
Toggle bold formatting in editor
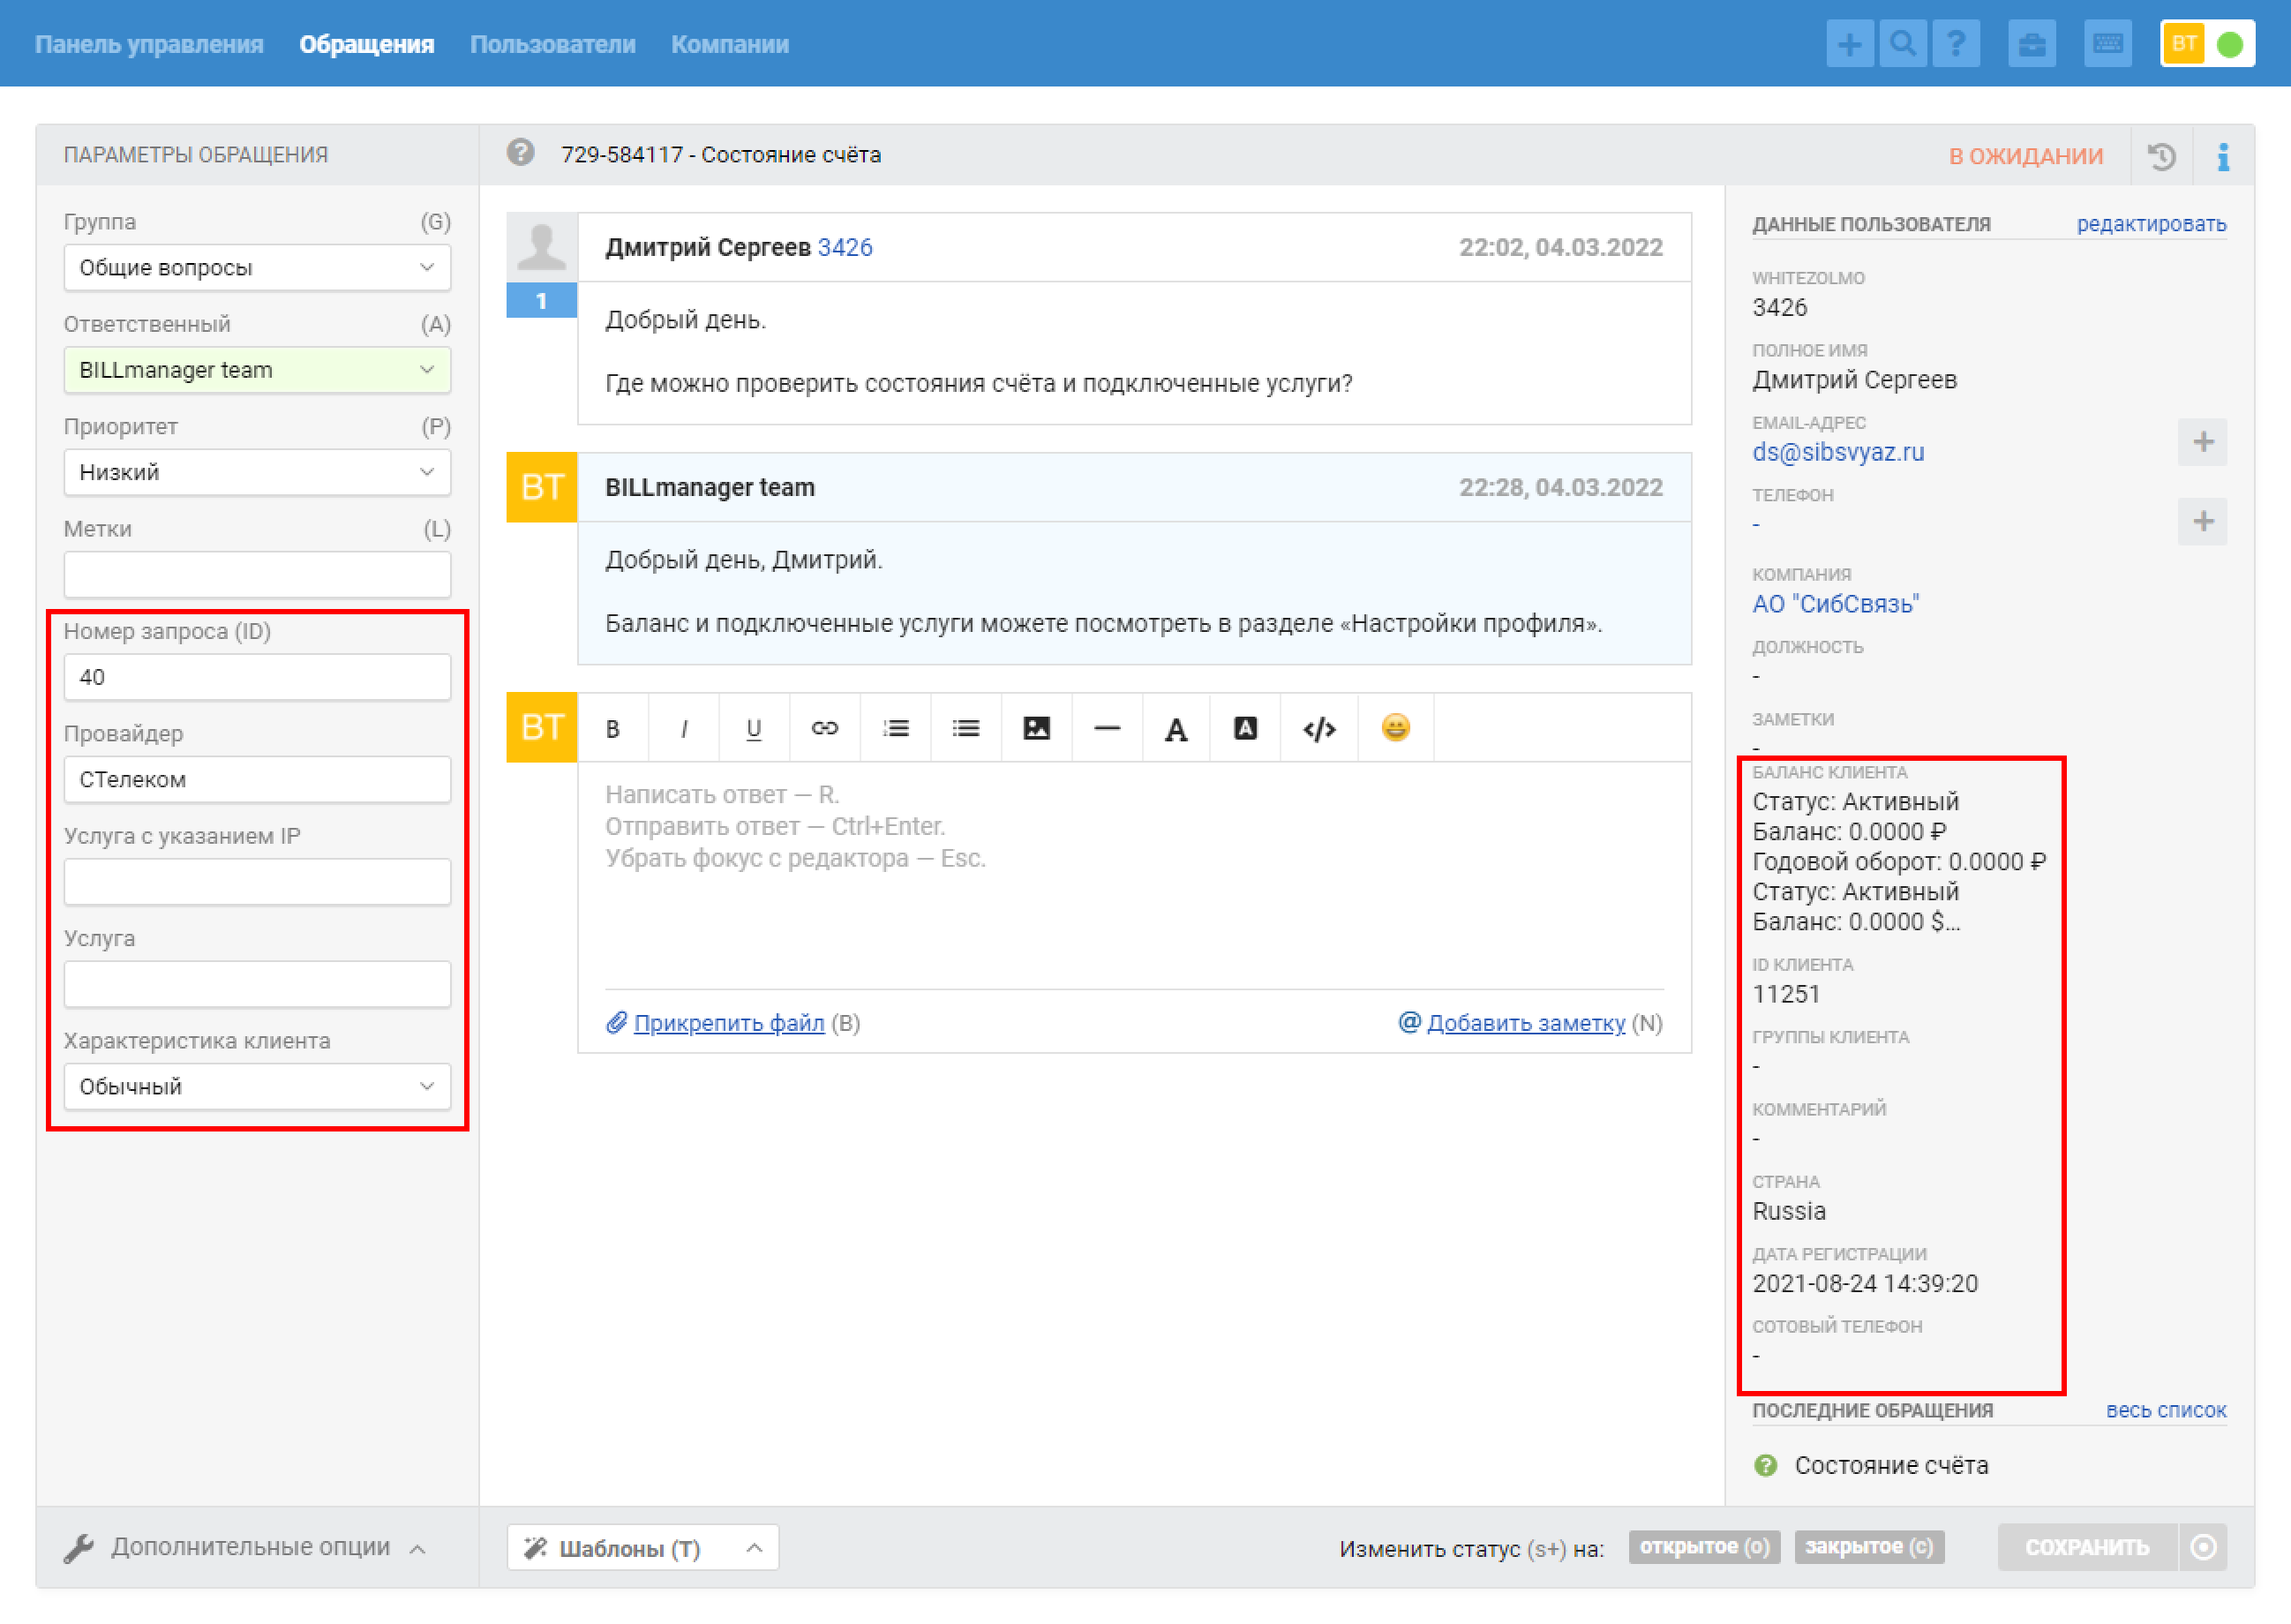613,728
